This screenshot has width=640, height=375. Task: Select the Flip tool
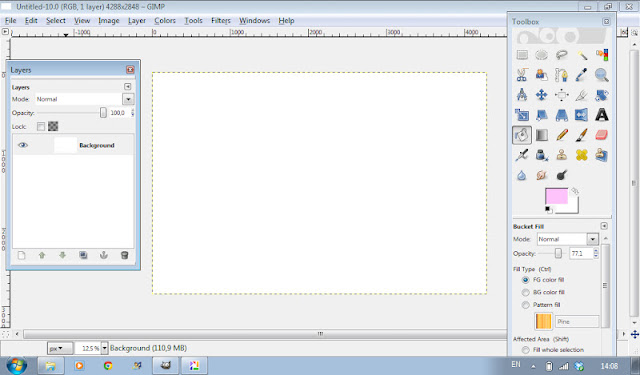(x=582, y=115)
